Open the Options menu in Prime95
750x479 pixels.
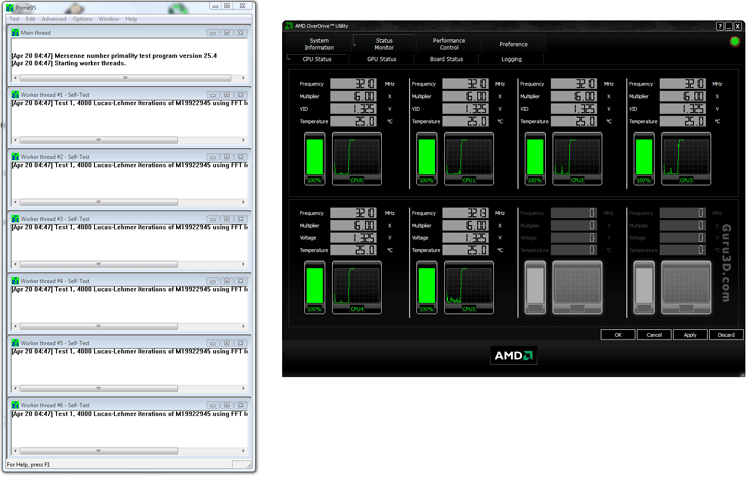coord(82,19)
